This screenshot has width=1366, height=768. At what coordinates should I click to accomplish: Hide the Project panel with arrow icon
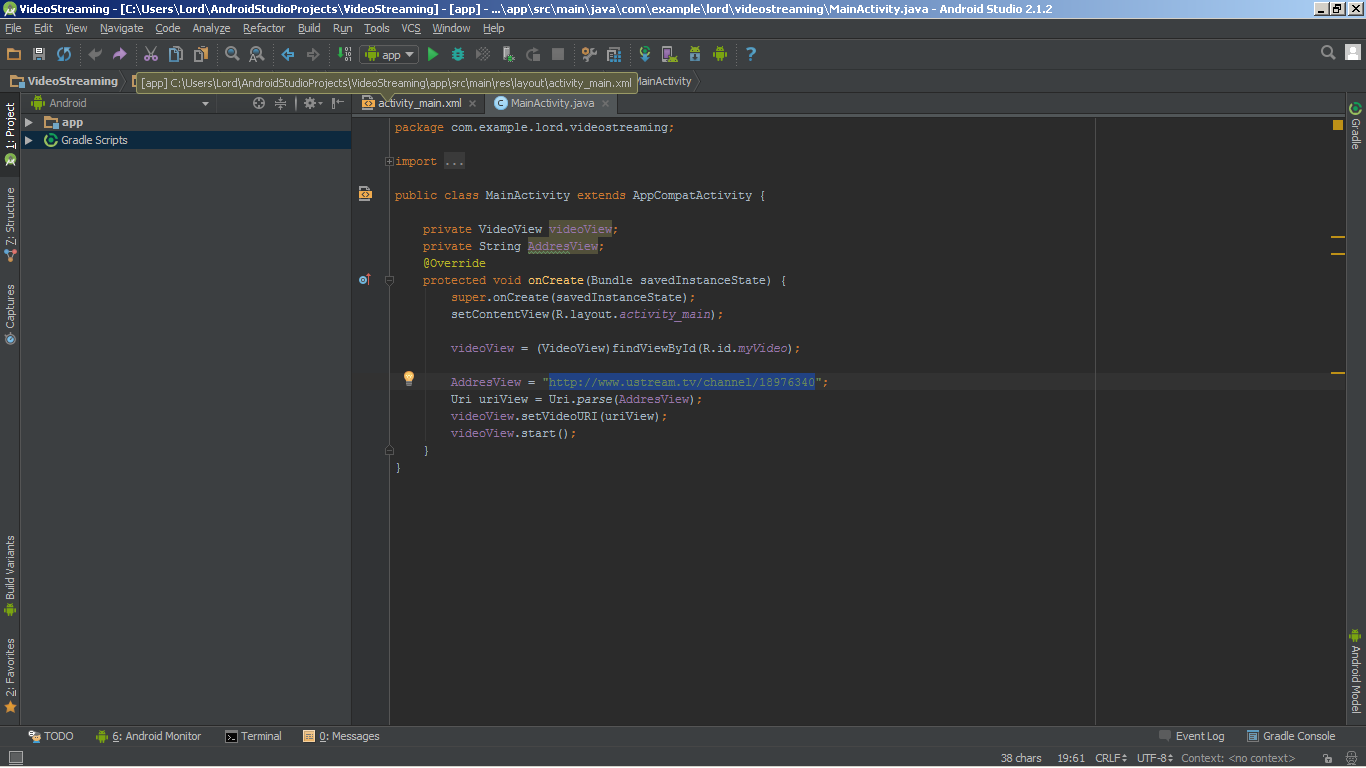[x=338, y=103]
